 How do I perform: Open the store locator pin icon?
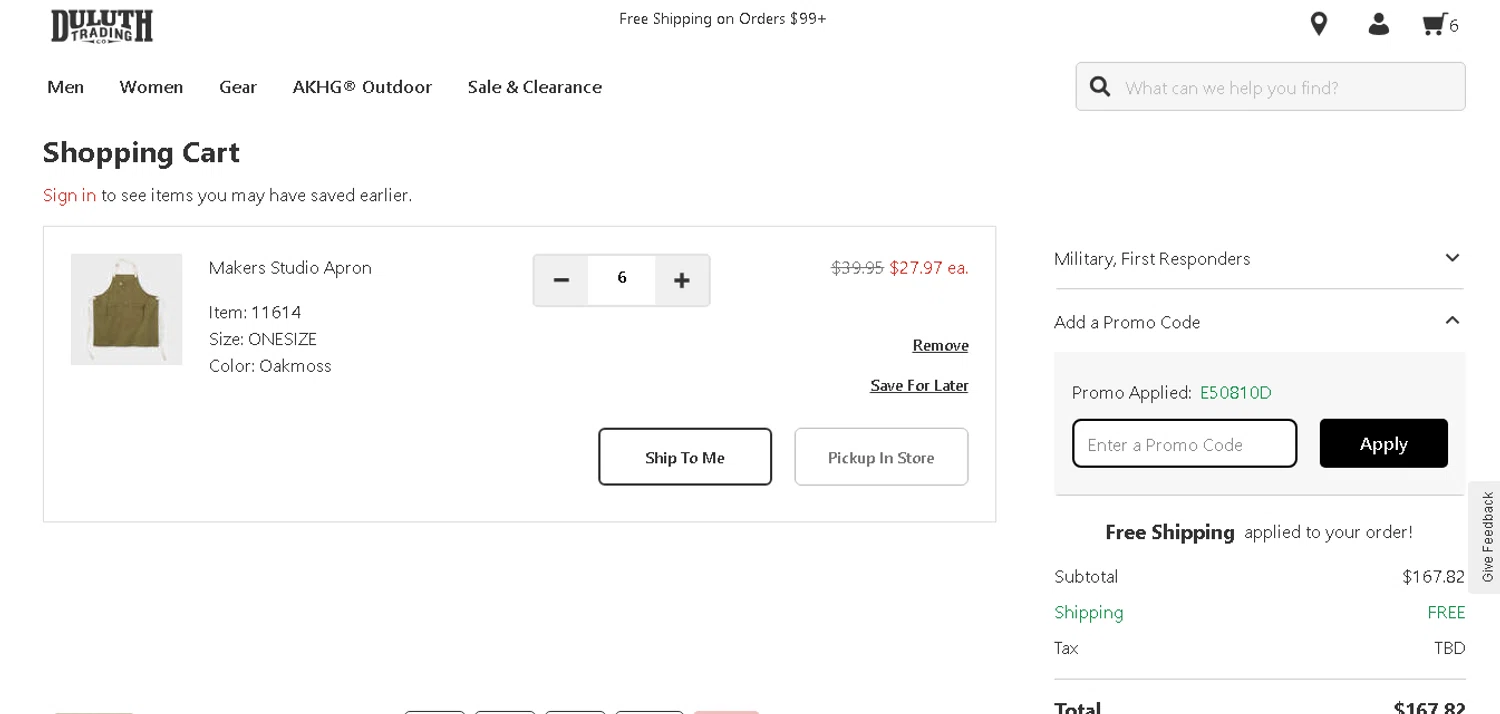pos(1319,24)
